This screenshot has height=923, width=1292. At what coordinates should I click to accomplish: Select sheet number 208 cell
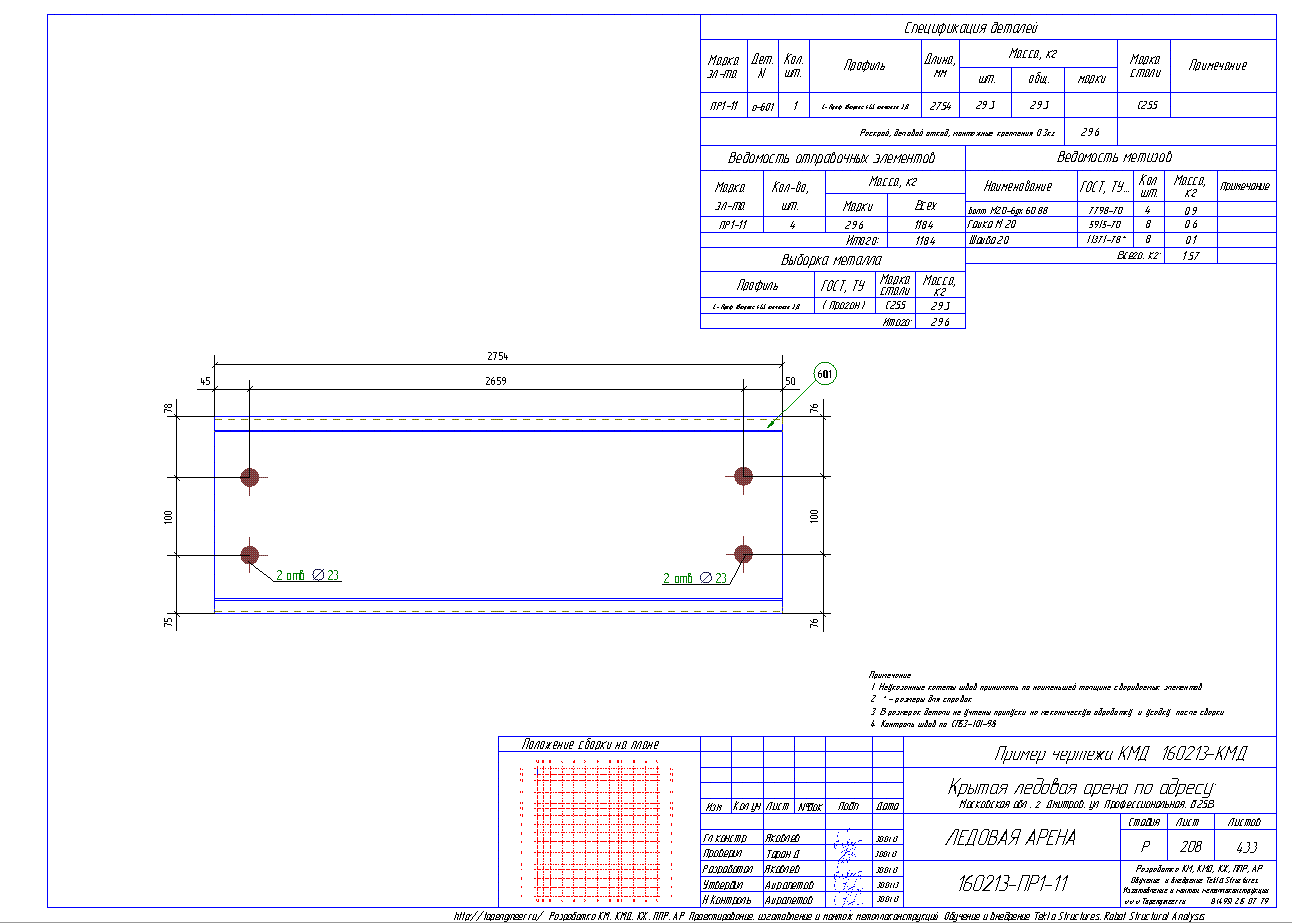click(1188, 843)
